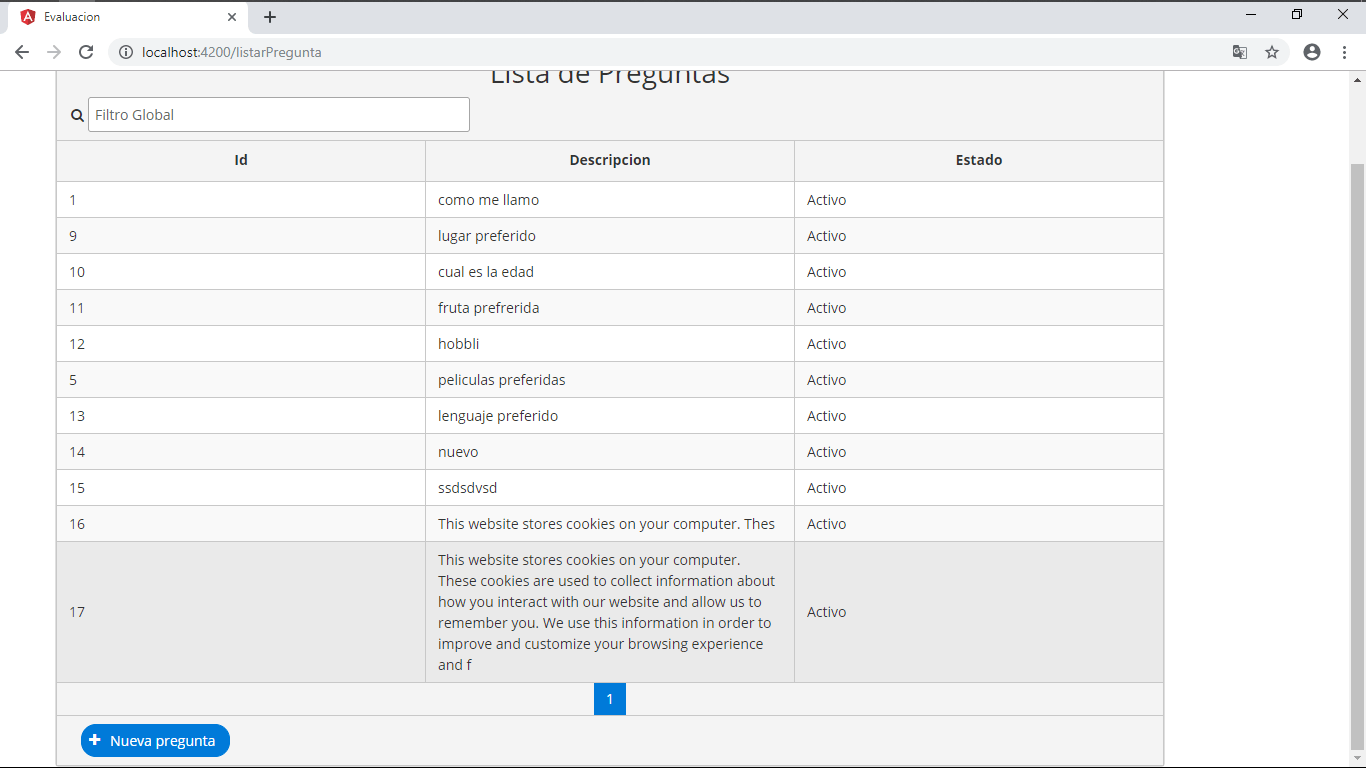The image size is (1366, 768).
Task: Open a new browser tab
Action: pyautogui.click(x=270, y=16)
